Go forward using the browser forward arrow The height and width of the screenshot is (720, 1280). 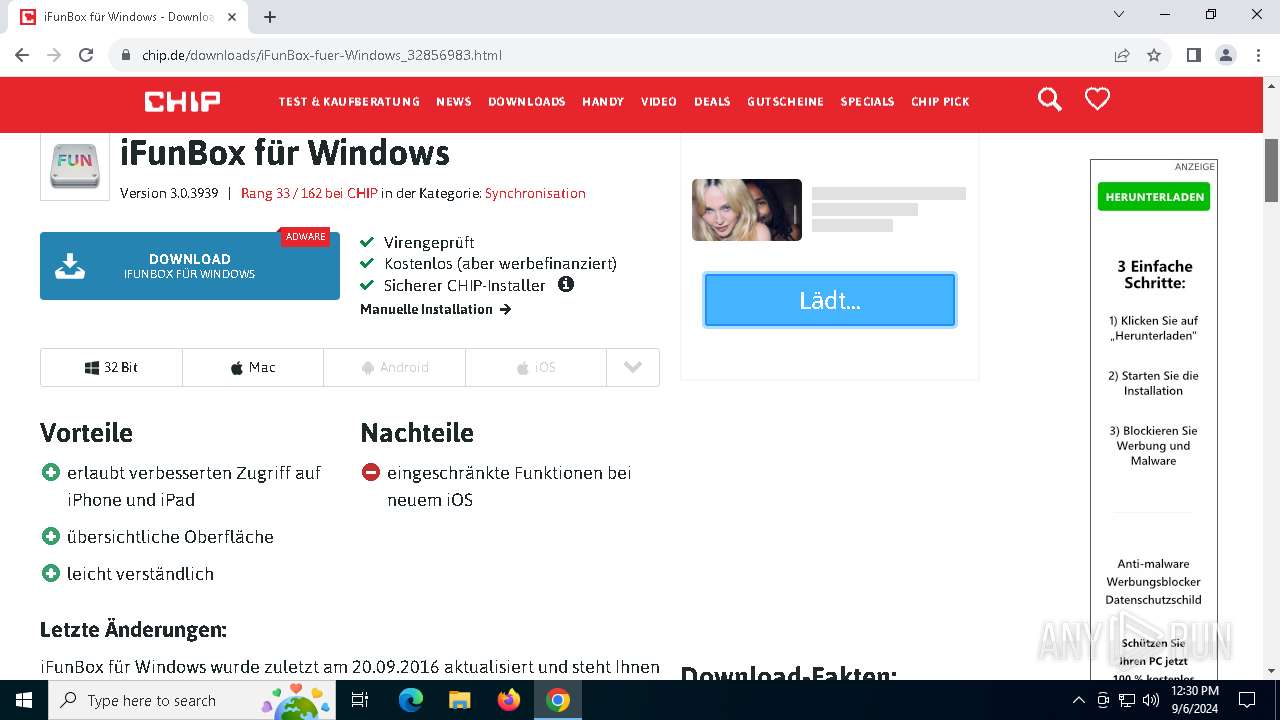click(54, 55)
